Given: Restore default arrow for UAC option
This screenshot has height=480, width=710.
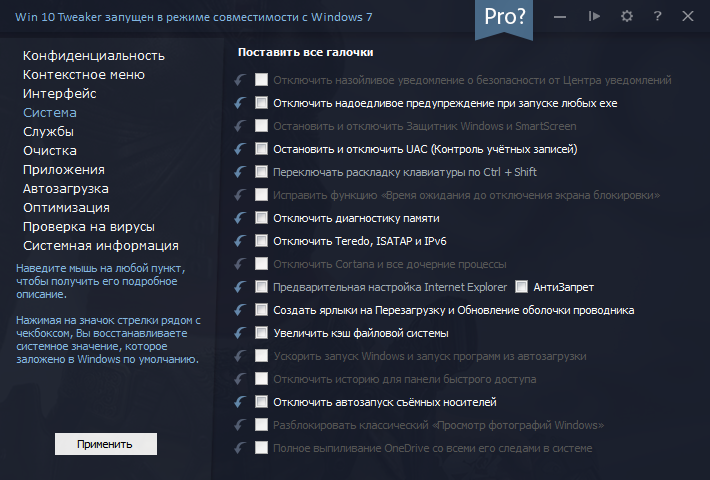Looking at the screenshot, I should [240, 149].
